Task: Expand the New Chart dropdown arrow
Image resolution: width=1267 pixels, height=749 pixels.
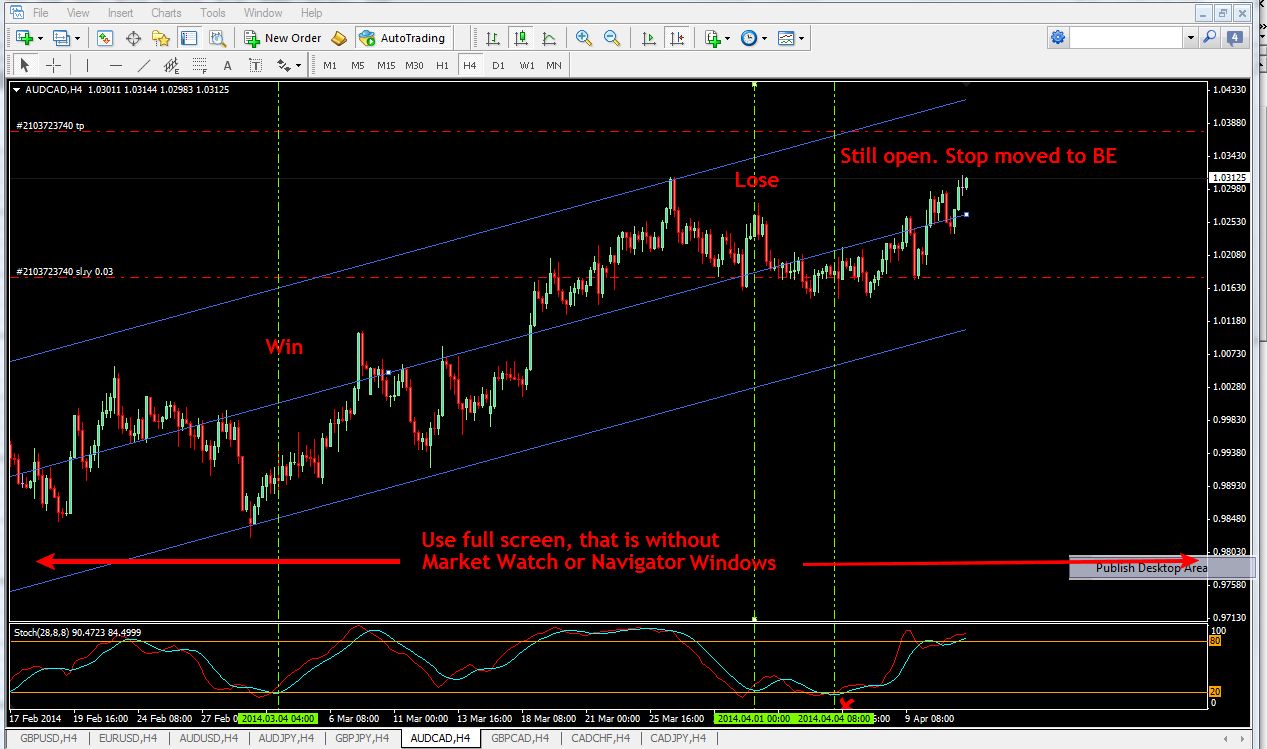Action: click(39, 39)
